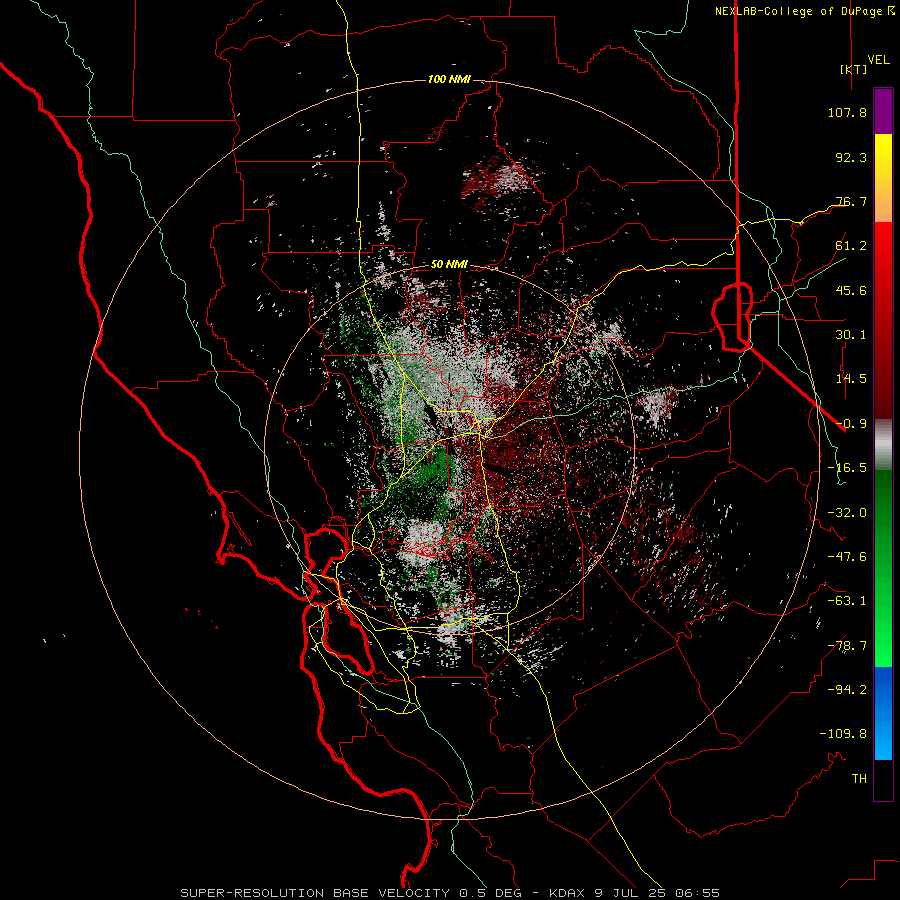Screen dimensions: 900x900
Task: Click the 100 NMI range ring label
Action: tap(449, 79)
